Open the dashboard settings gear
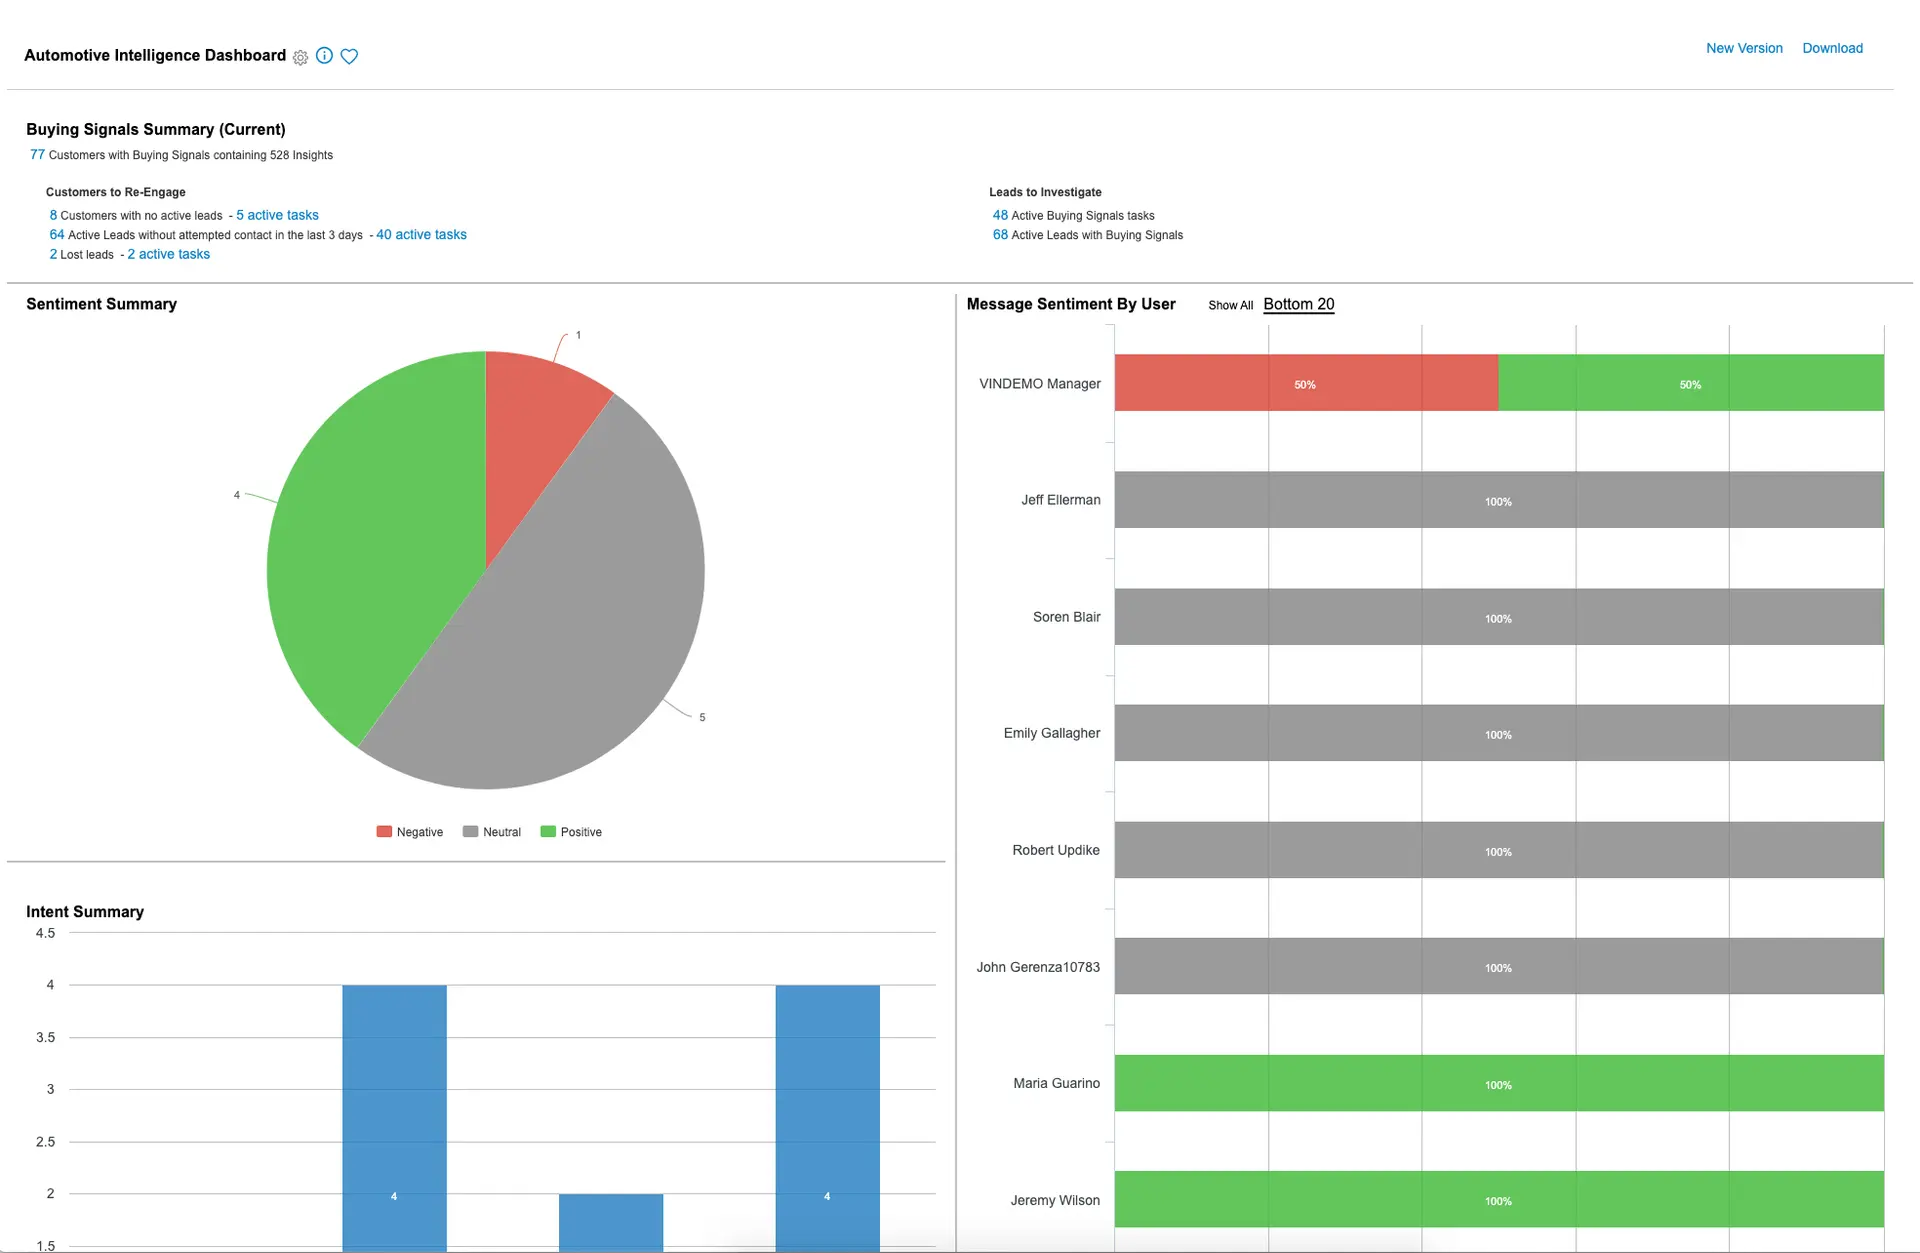 300,57
